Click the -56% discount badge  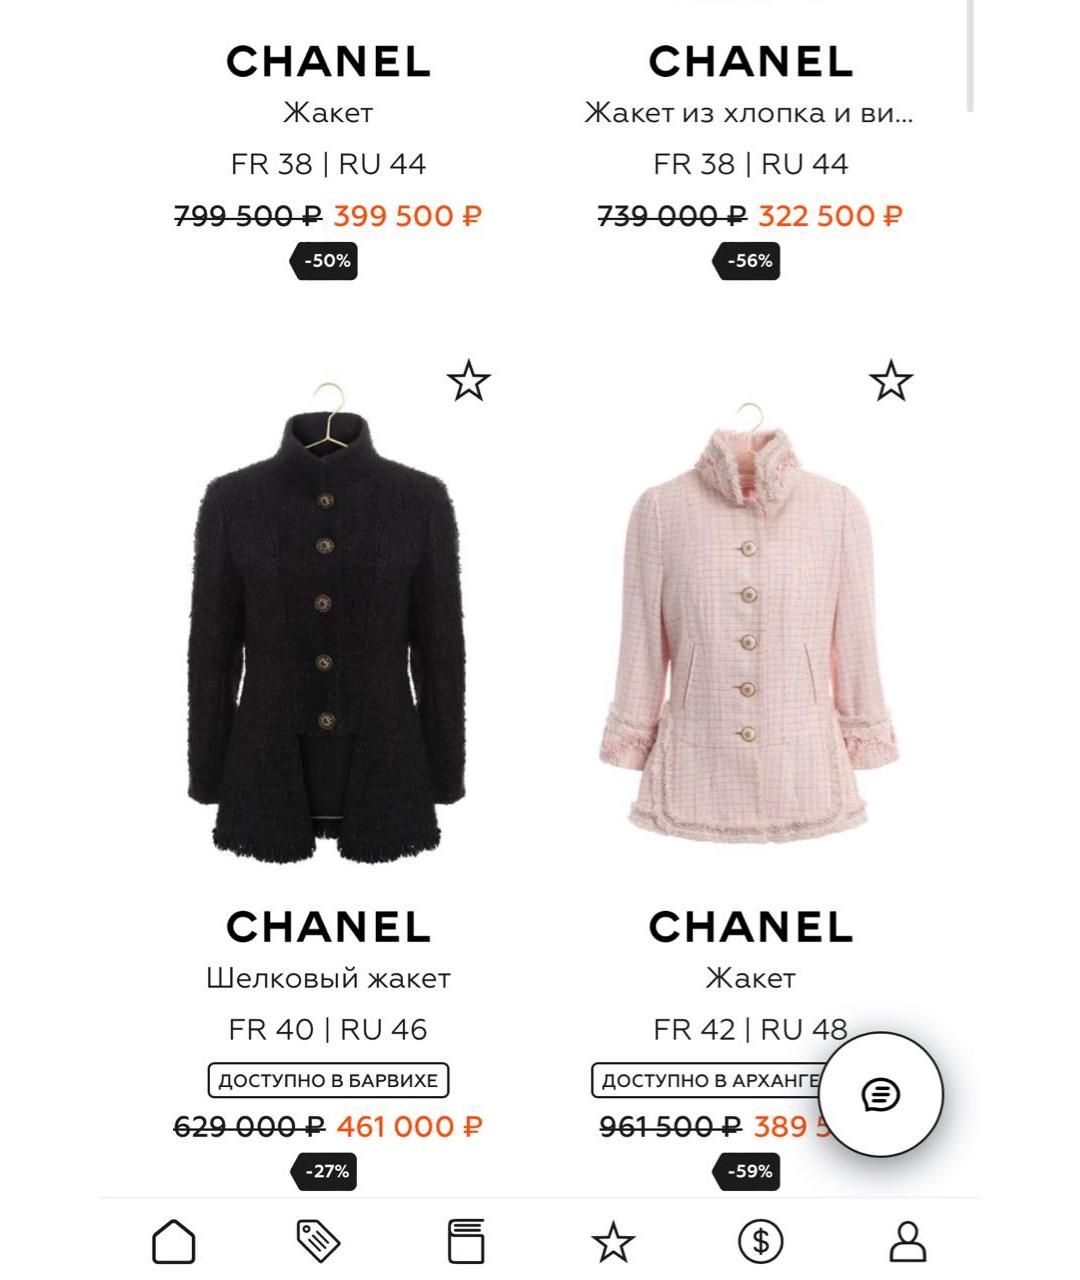click(x=749, y=261)
